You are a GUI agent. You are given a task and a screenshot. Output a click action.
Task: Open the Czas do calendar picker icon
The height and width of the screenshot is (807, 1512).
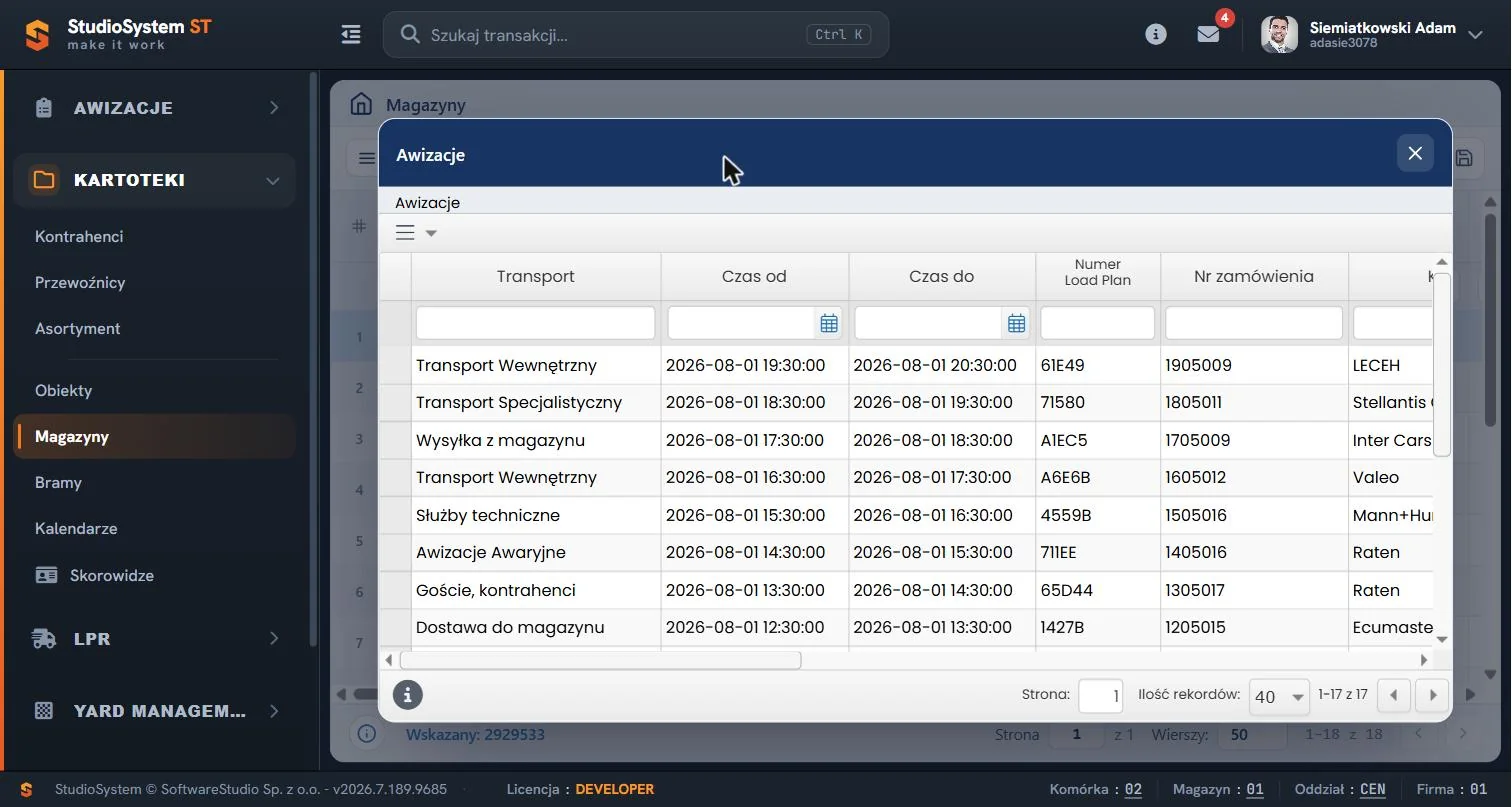1017,323
